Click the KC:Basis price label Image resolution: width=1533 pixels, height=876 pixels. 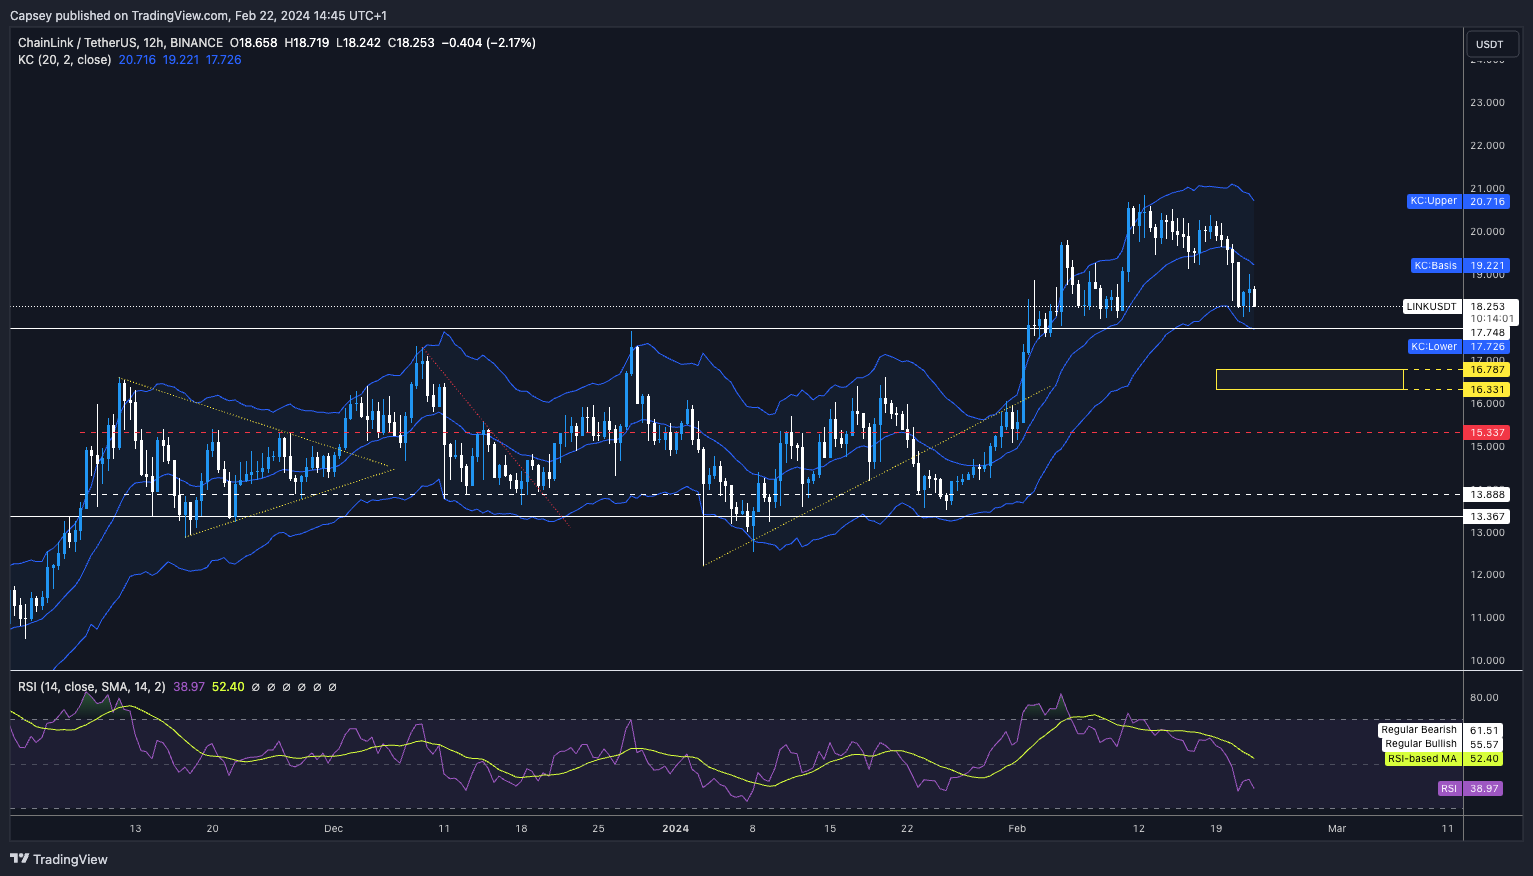coord(1435,266)
